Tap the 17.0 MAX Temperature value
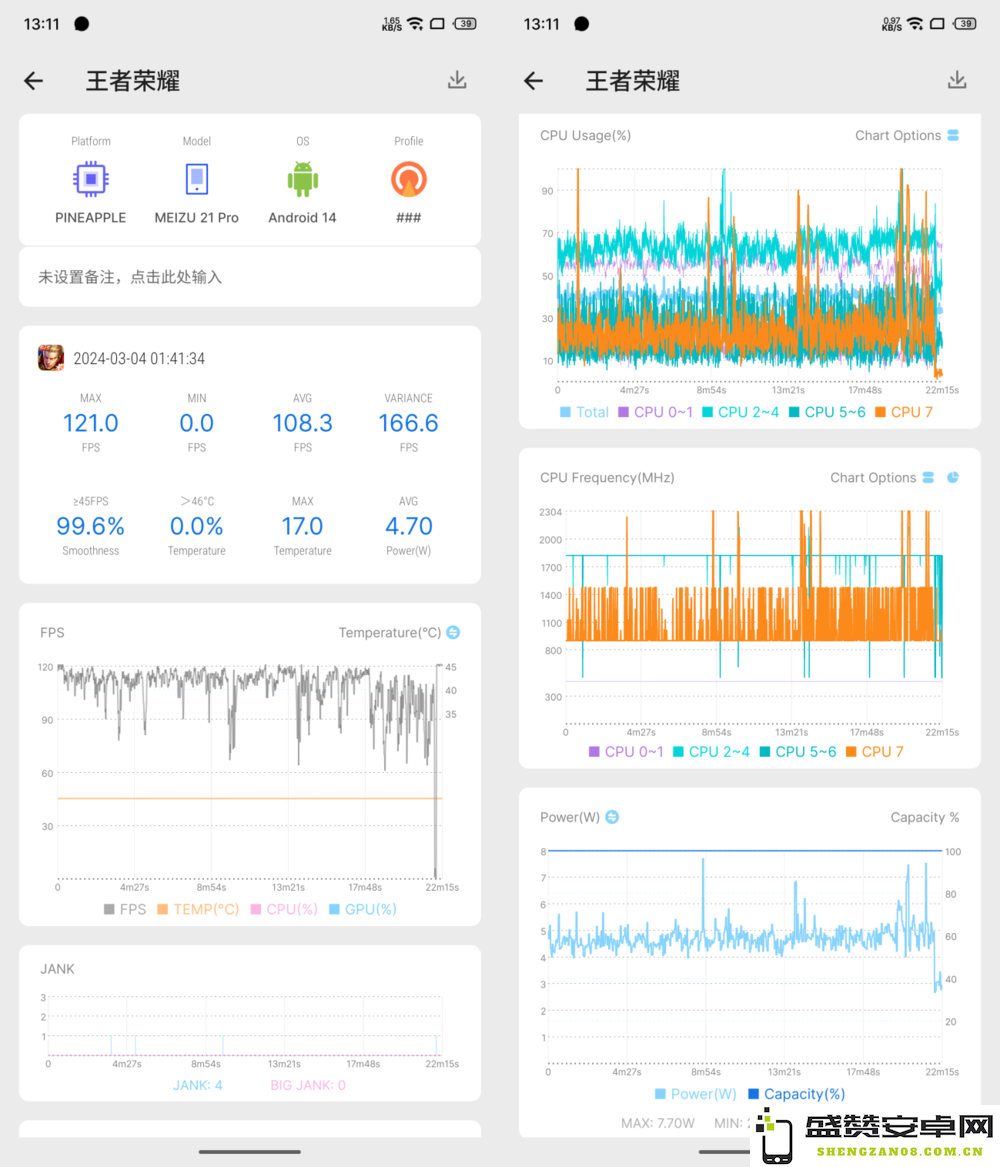Viewport: 1000px width, 1167px height. (302, 526)
